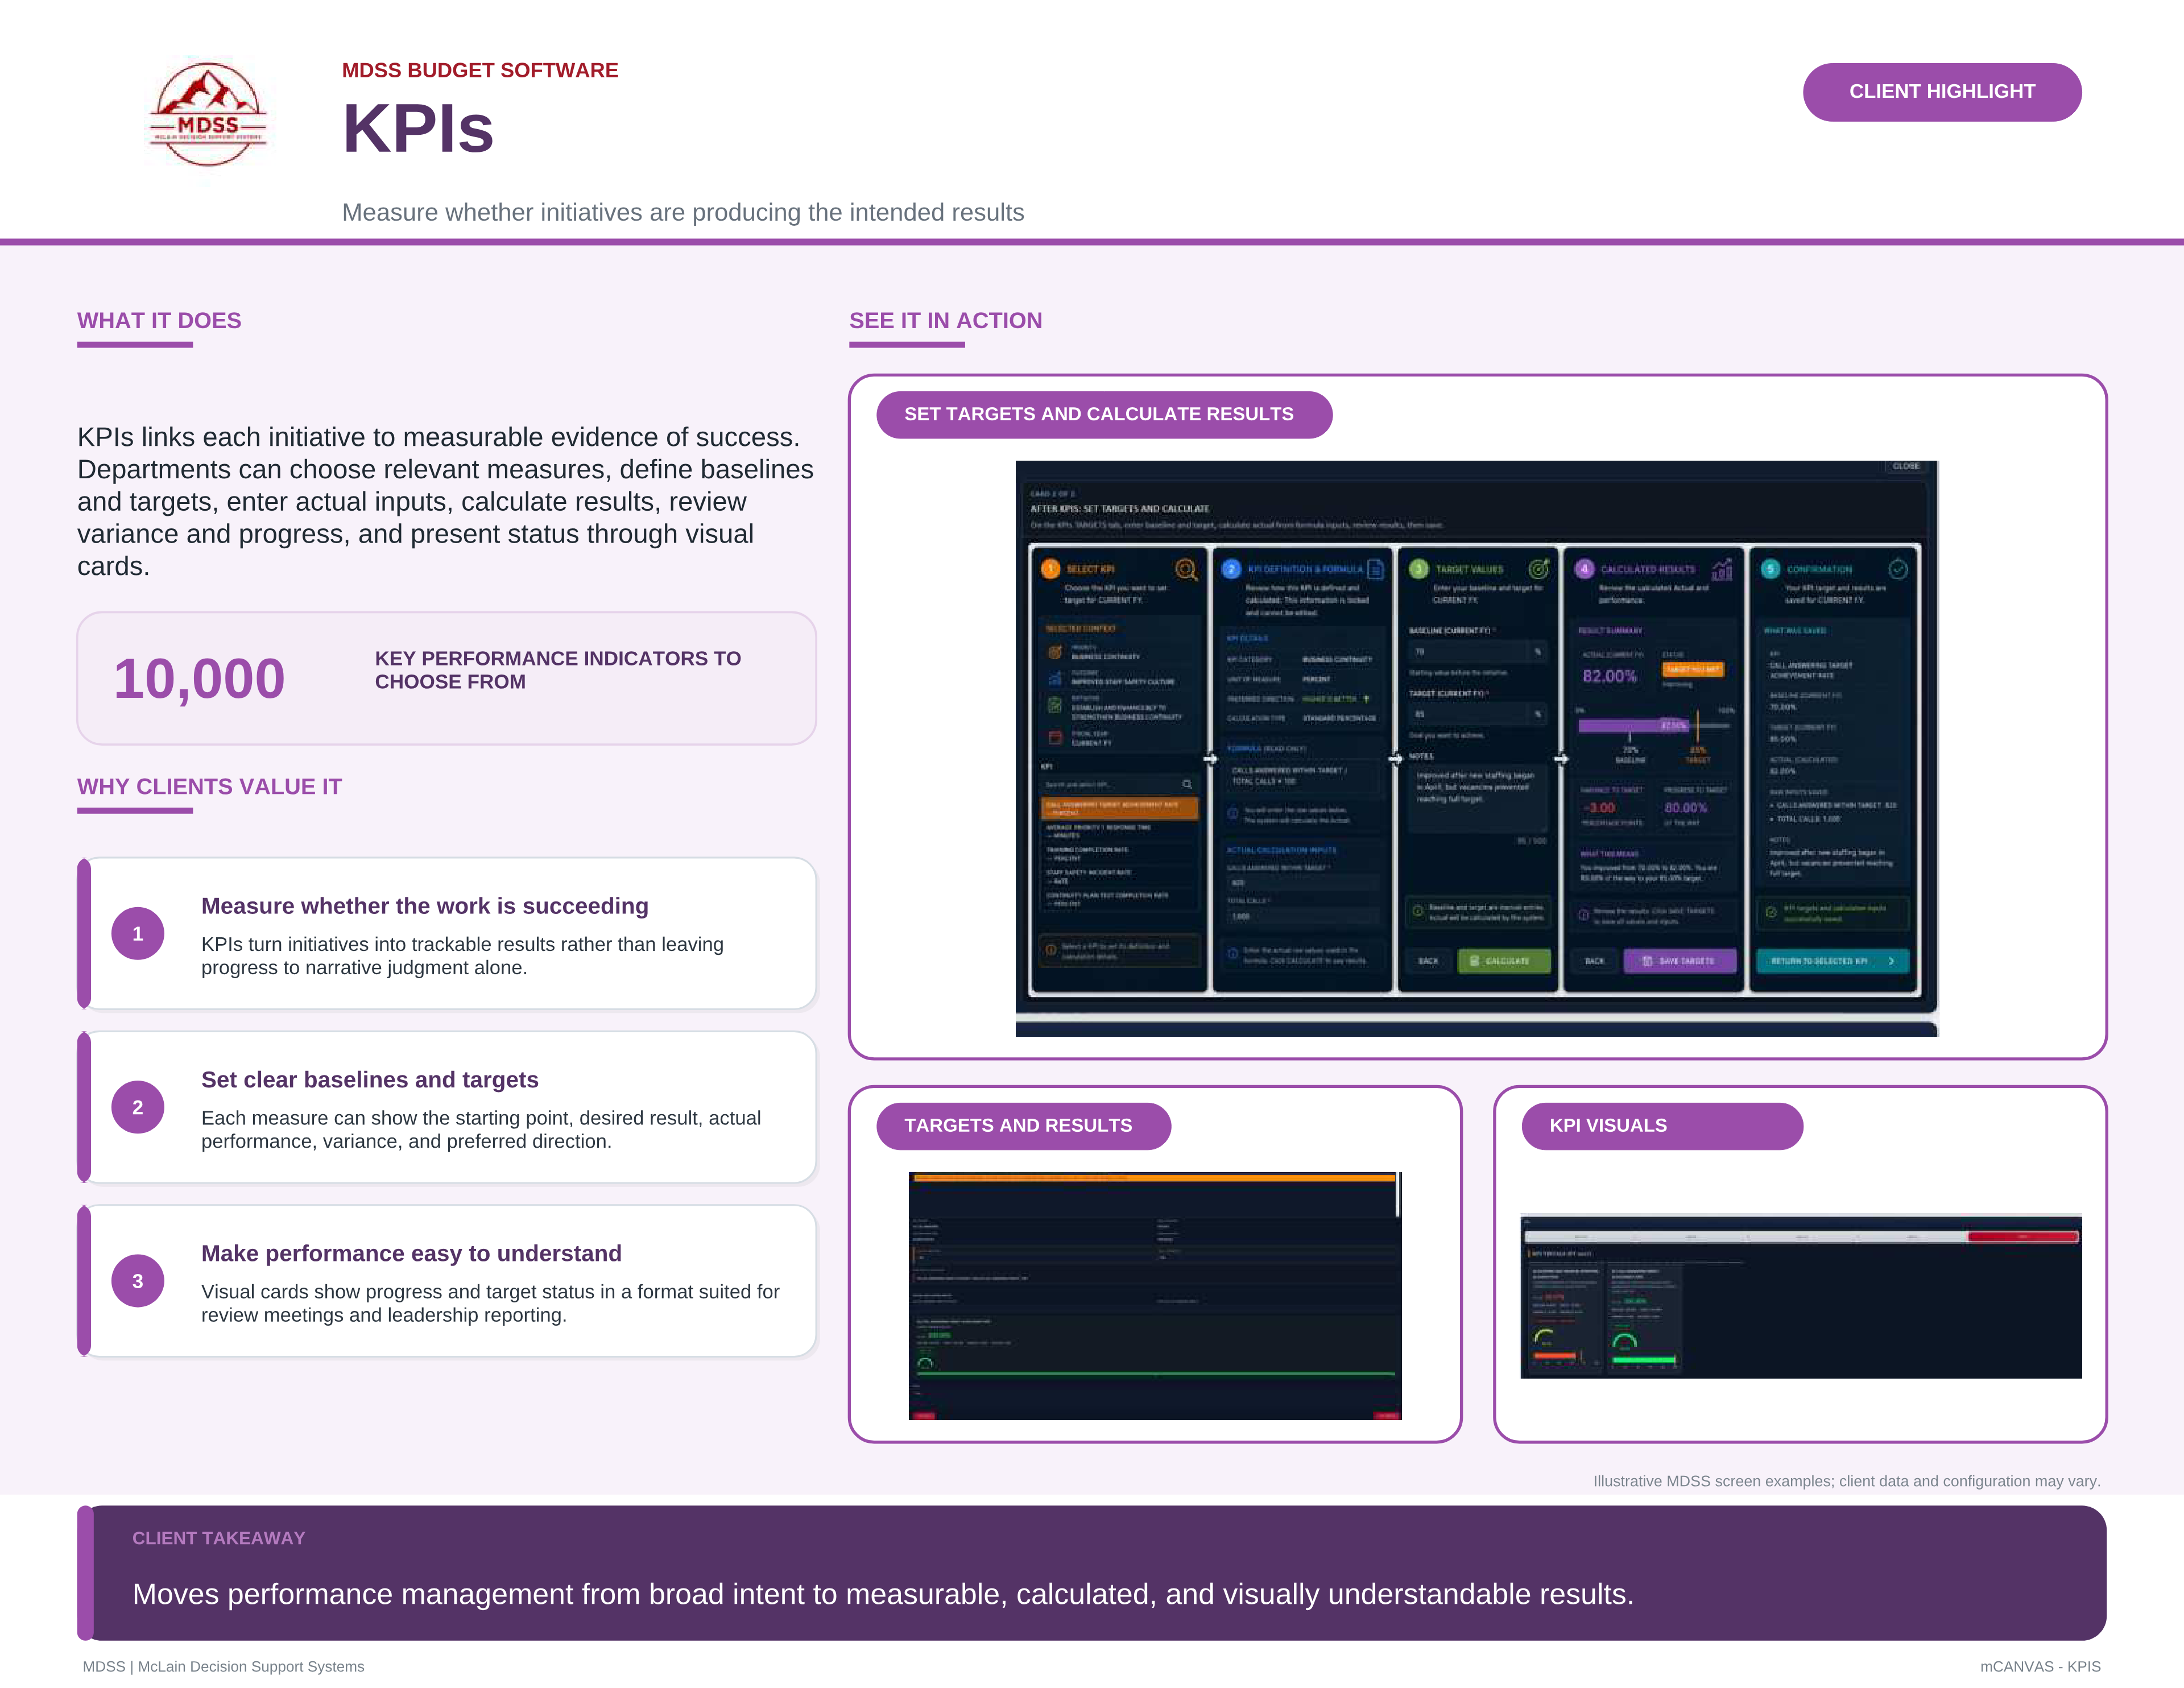Select Call Answering Target Achievement Rate in KPI list
2184x1688 pixels.
pyautogui.click(x=1119, y=808)
